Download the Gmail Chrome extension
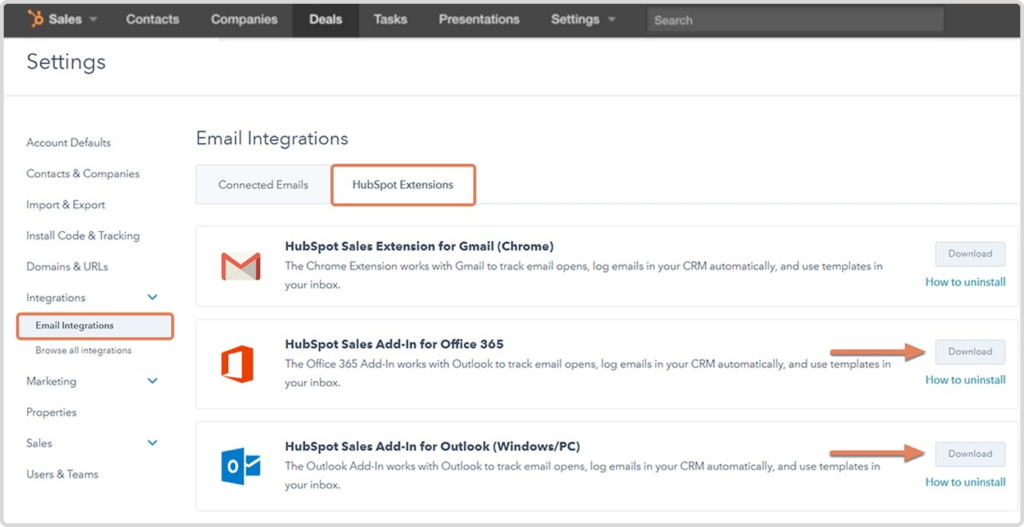 pyautogui.click(x=970, y=253)
